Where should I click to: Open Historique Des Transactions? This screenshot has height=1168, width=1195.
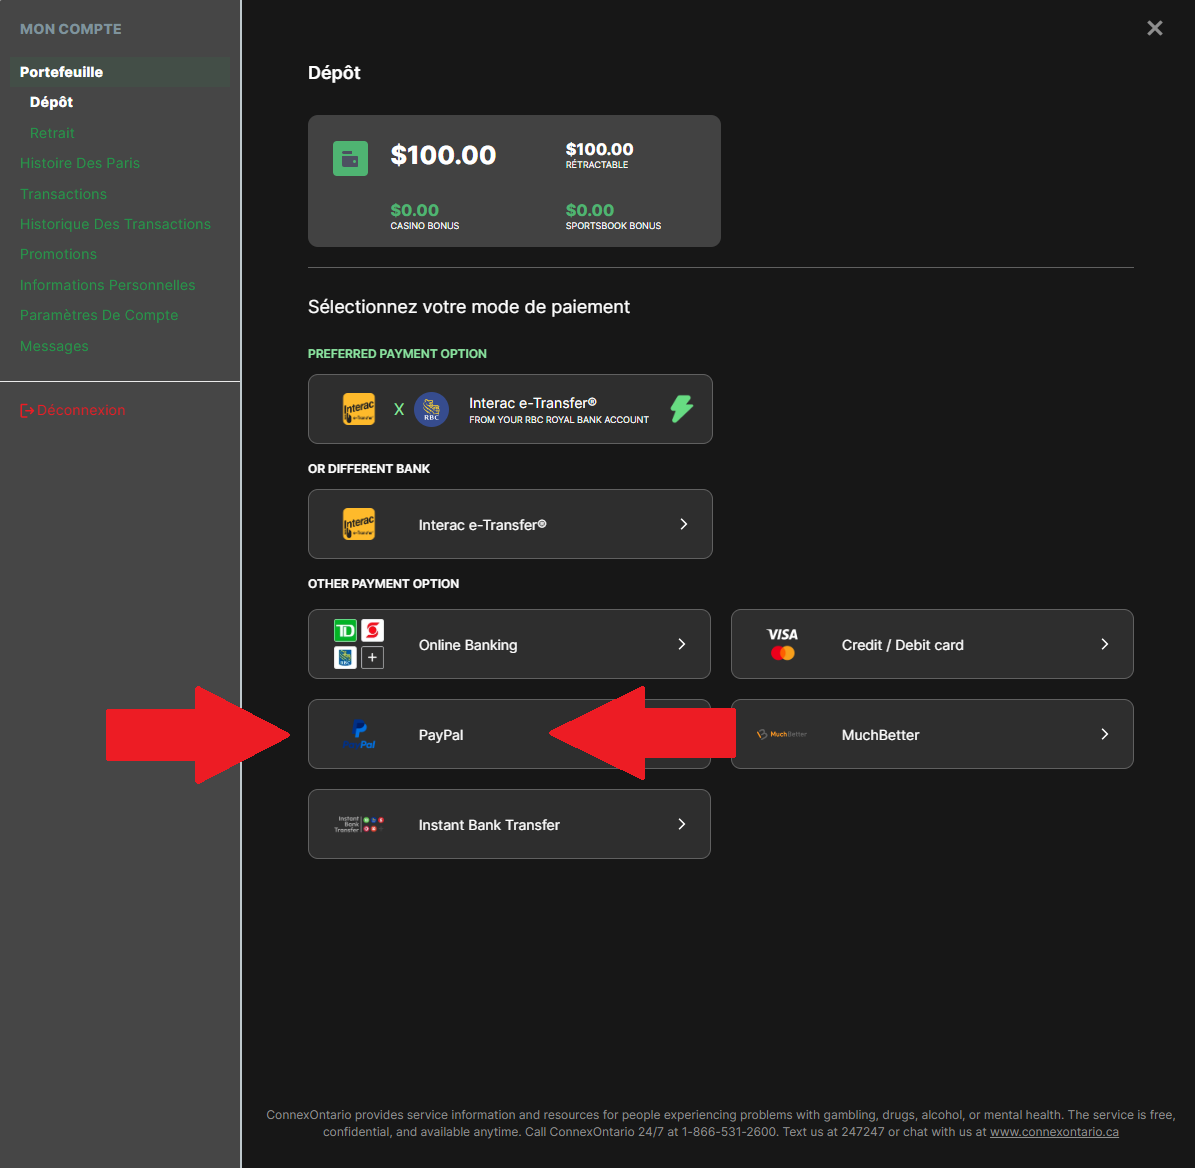[115, 224]
